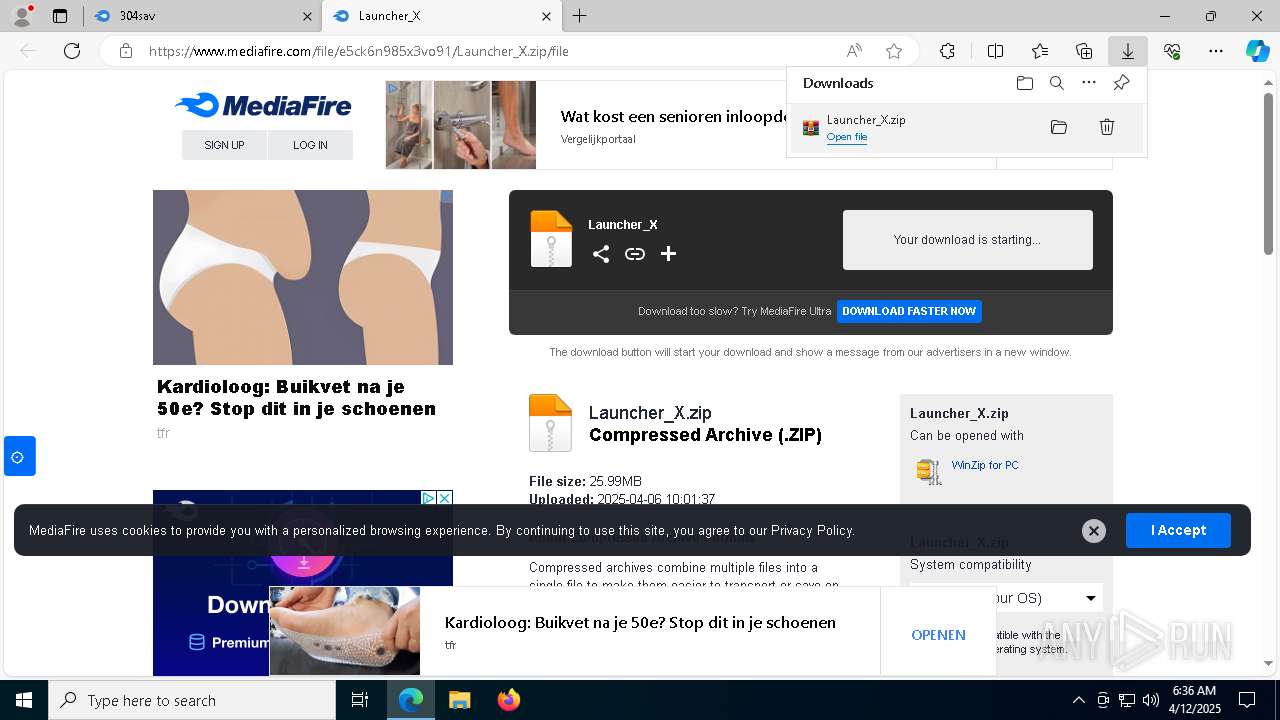
Task: Show hidden tray icons chevron
Action: [1078, 700]
